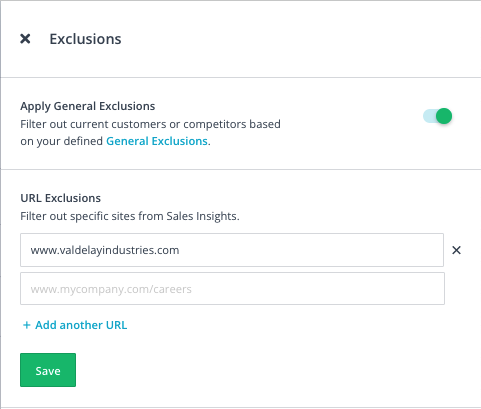Disable the Apply General Exclusions toggle
The width and height of the screenshot is (481, 409).
click(x=437, y=116)
